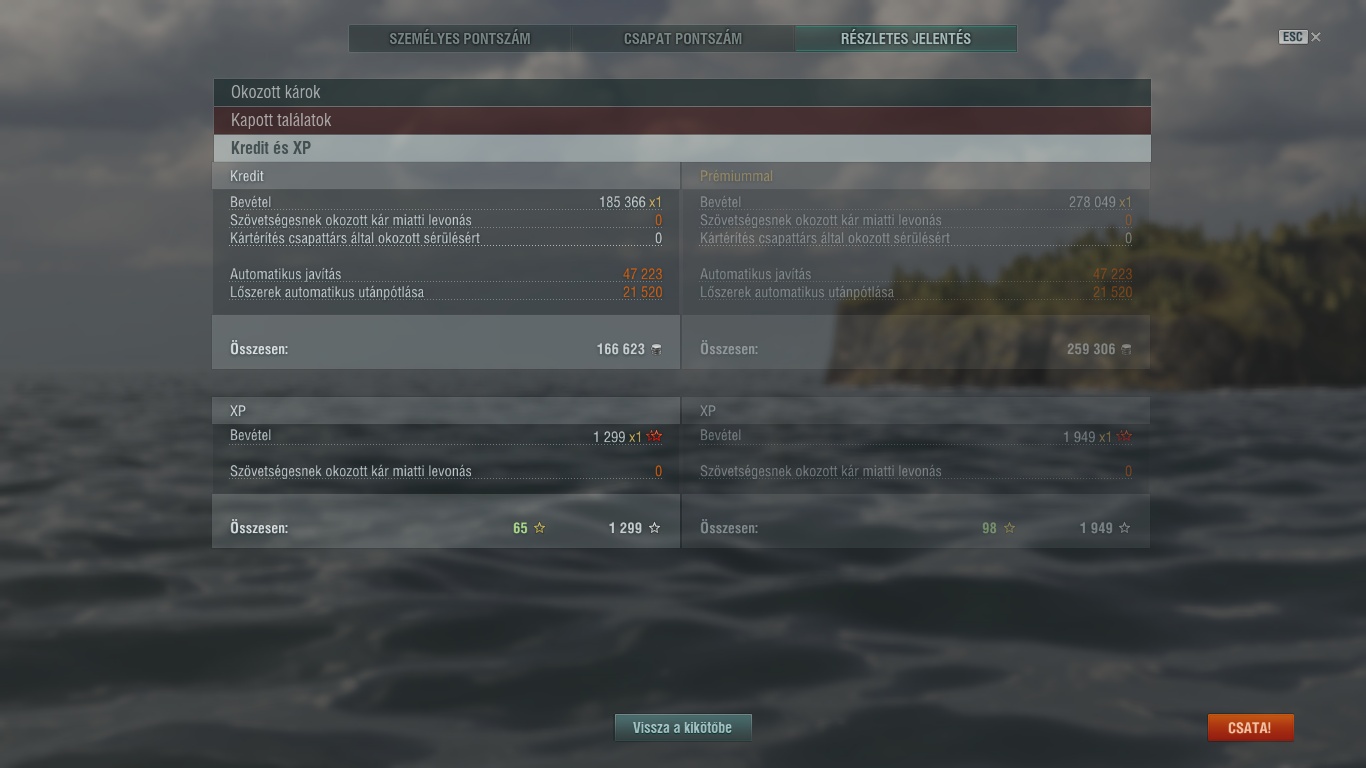
Task: Click the gold star next to 98
Action: 1010,528
